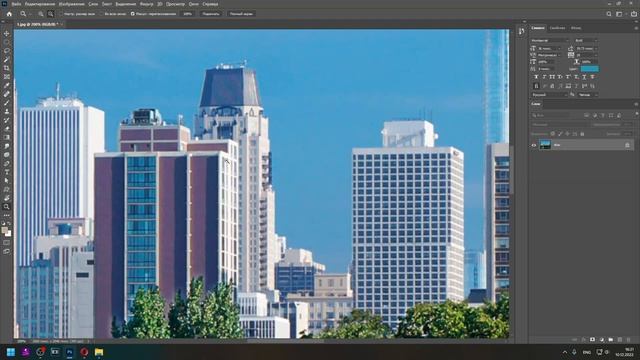640x360 pixels.
Task: Open the workspace switcher icon
Action: [619, 14]
